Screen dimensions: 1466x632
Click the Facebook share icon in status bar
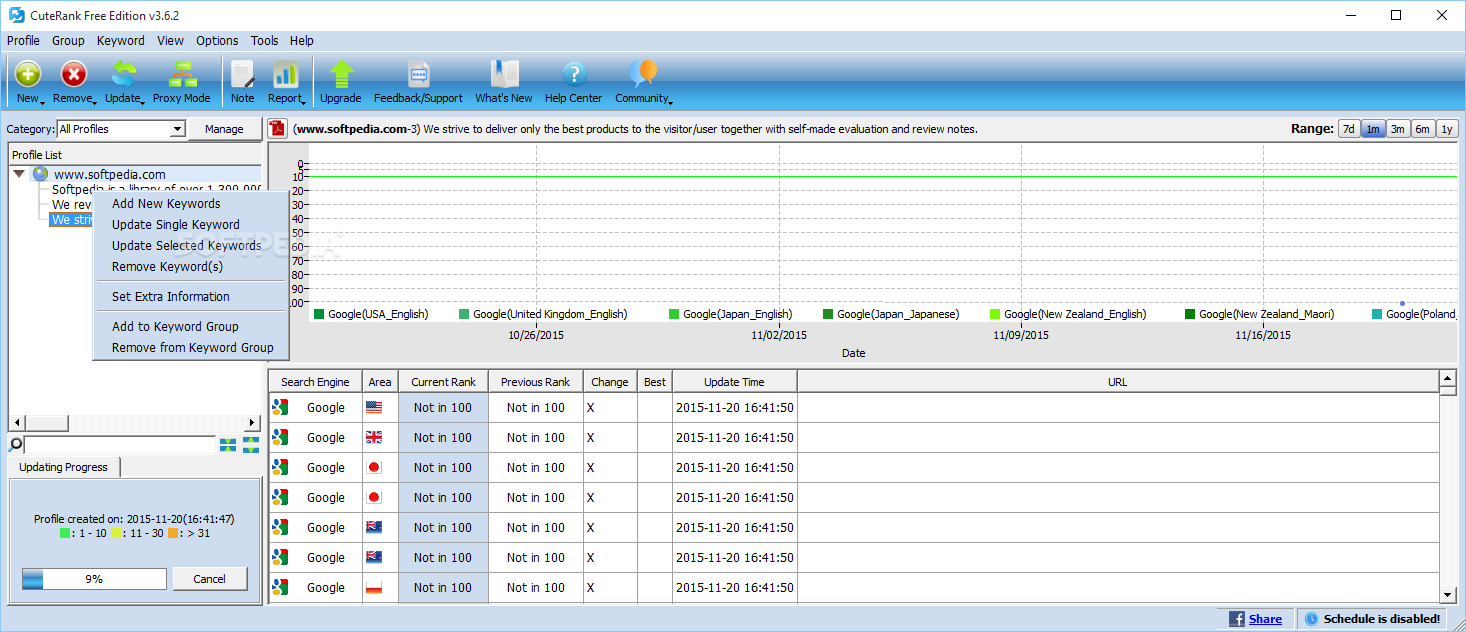1237,619
